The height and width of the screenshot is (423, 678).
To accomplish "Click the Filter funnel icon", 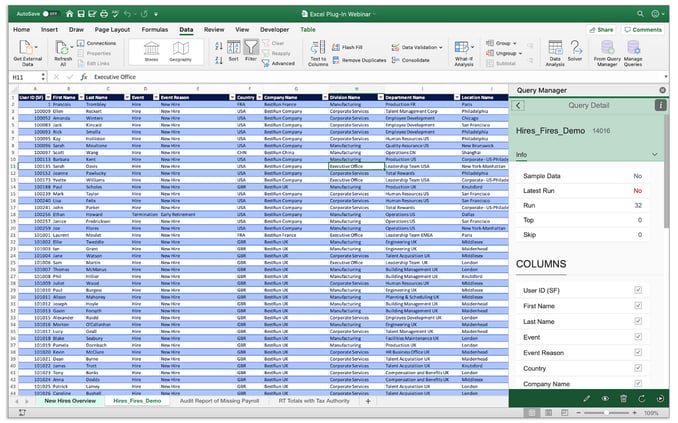I will pyautogui.click(x=251, y=47).
